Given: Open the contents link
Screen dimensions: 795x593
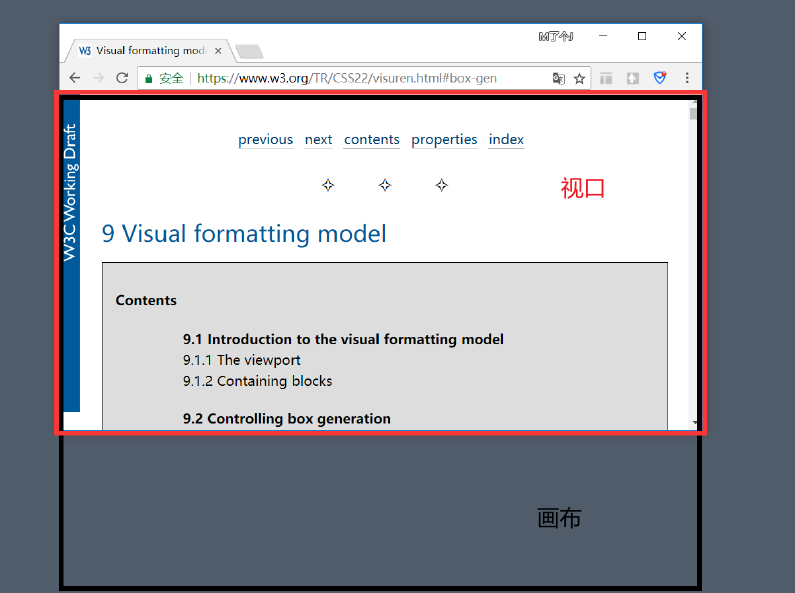Looking at the screenshot, I should (x=372, y=139).
